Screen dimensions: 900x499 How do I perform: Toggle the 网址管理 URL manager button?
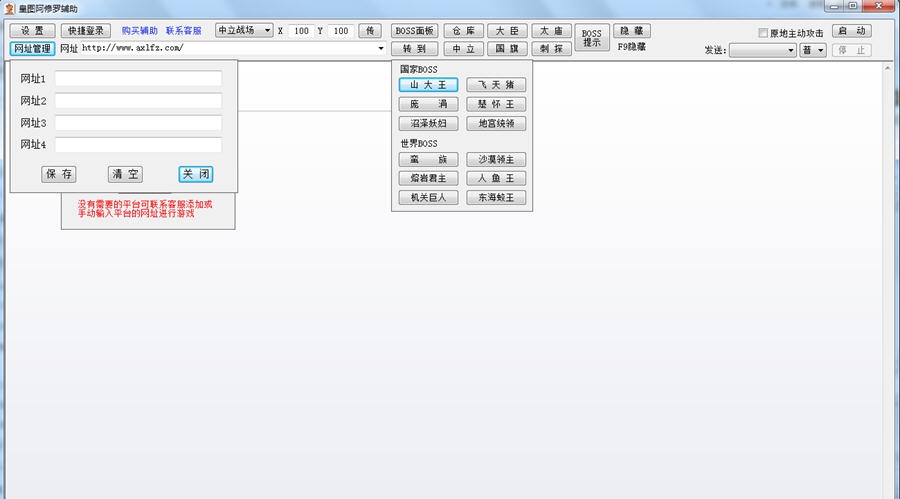point(32,49)
